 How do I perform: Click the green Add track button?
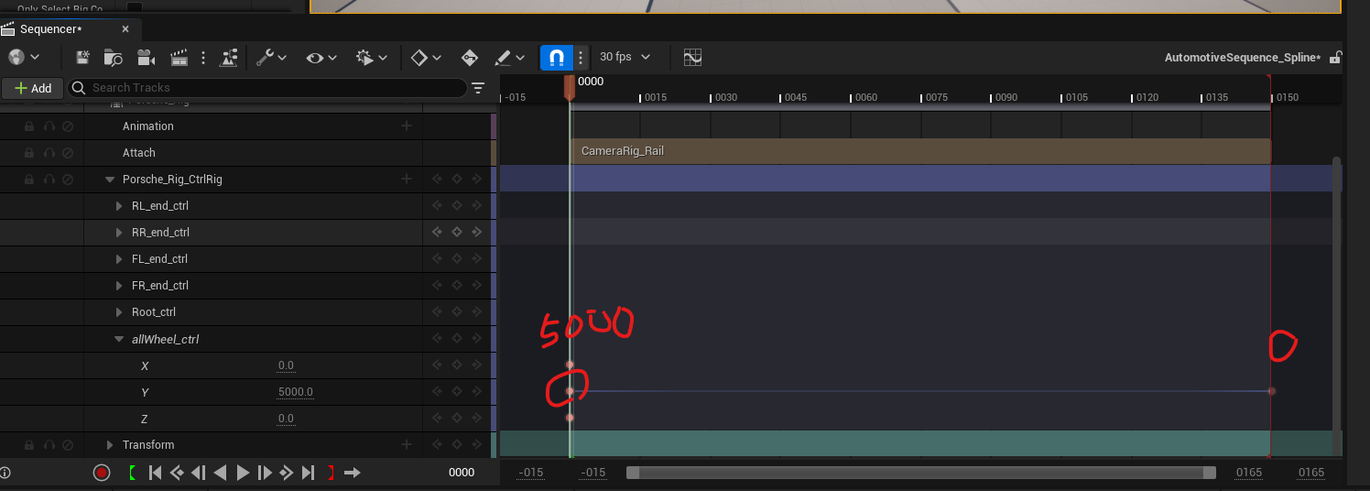pos(33,88)
